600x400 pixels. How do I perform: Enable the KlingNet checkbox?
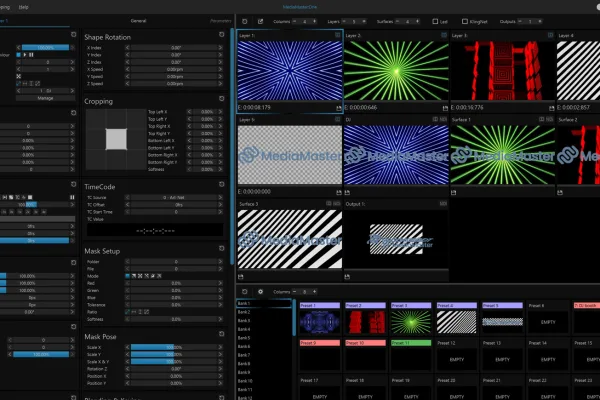coord(465,21)
